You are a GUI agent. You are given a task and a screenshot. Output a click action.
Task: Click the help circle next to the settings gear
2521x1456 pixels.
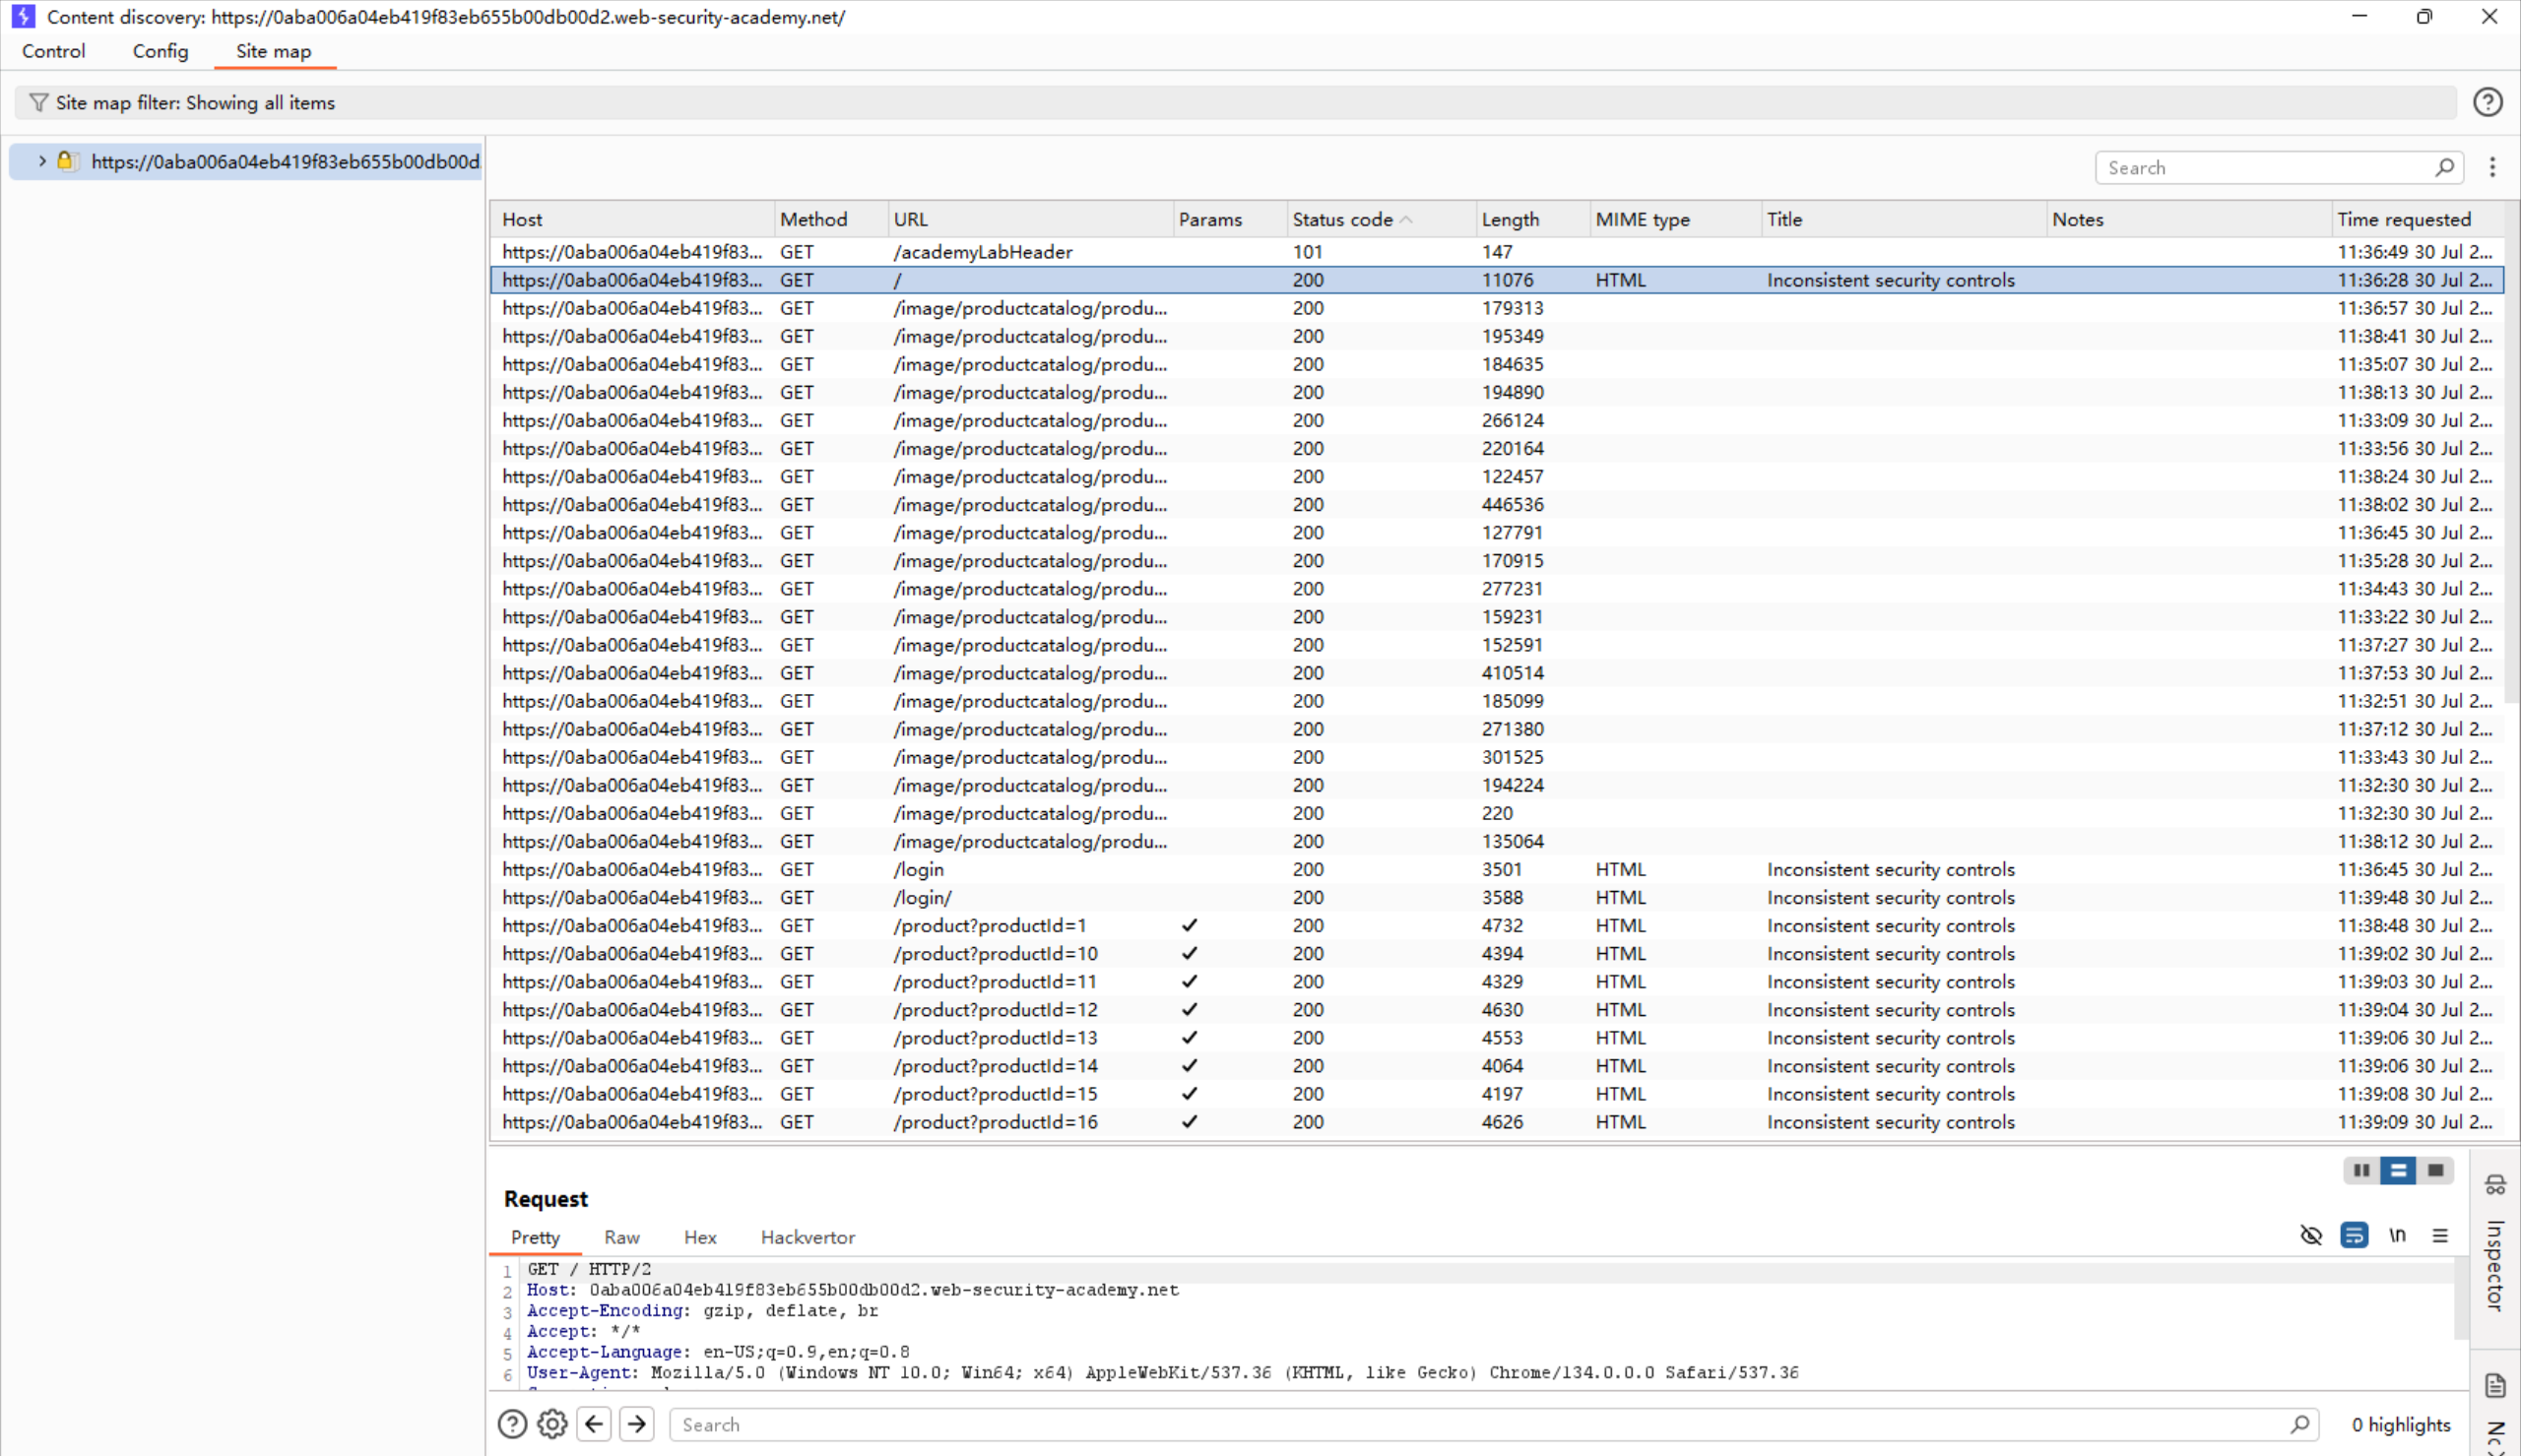(512, 1424)
